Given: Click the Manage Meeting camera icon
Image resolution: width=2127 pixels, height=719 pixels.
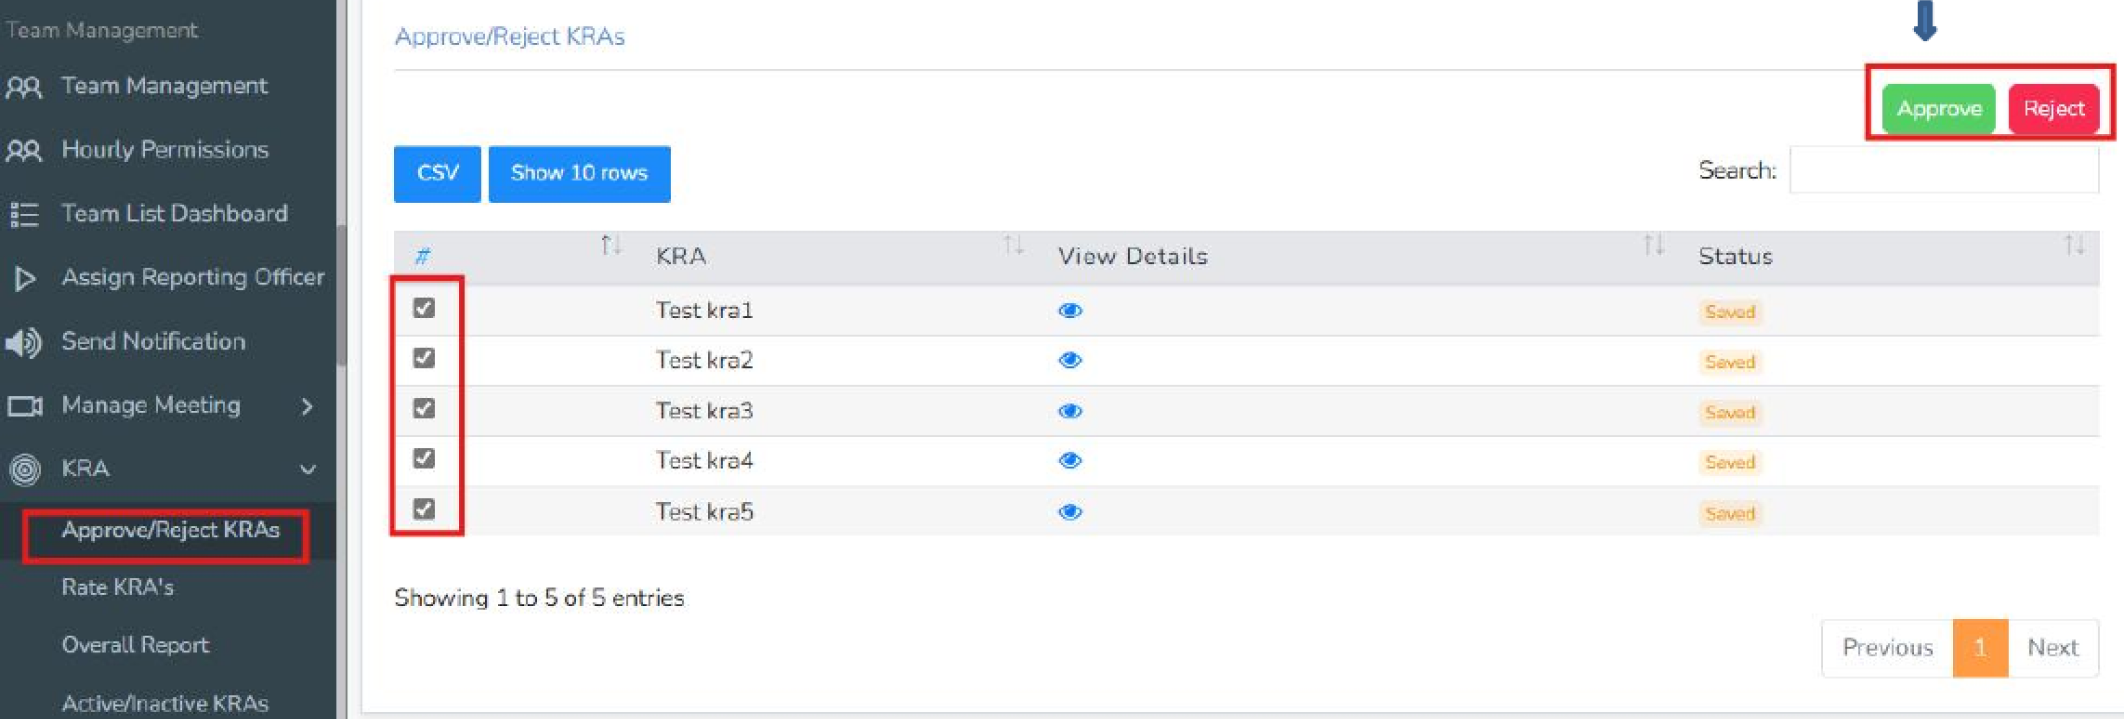Looking at the screenshot, I should click(x=25, y=406).
